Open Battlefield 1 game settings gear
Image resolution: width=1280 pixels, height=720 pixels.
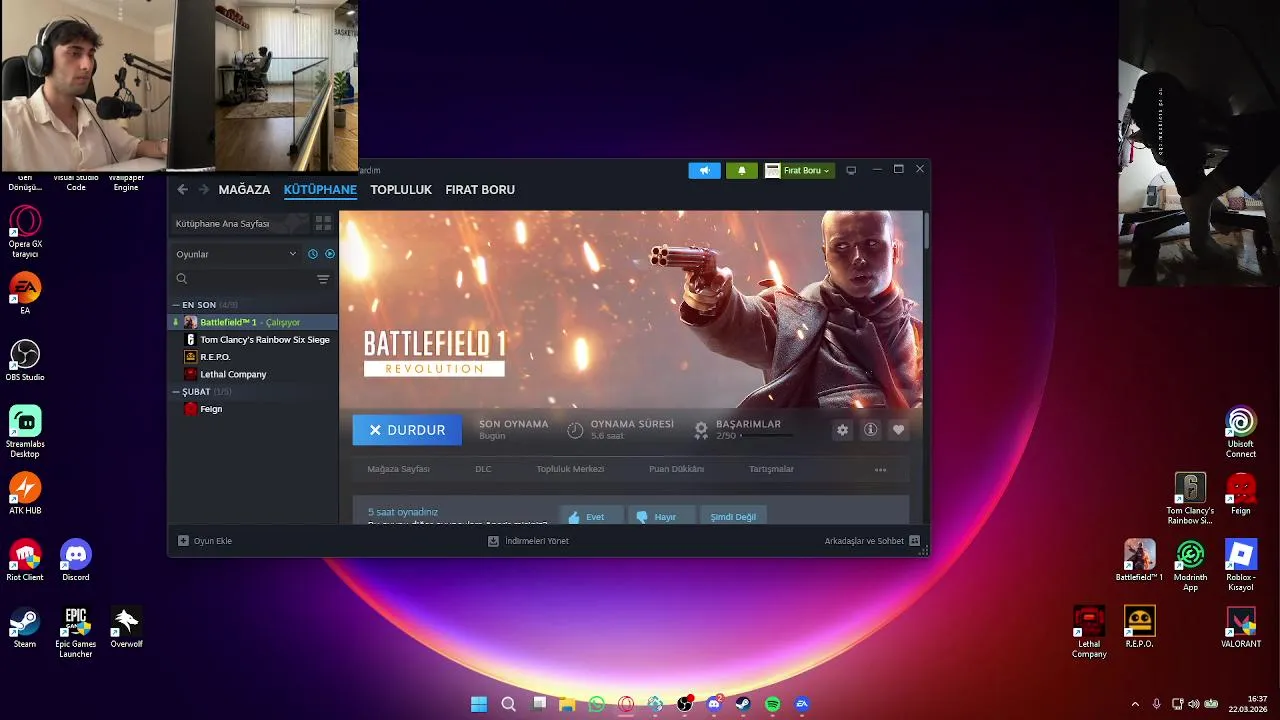pyautogui.click(x=842, y=430)
